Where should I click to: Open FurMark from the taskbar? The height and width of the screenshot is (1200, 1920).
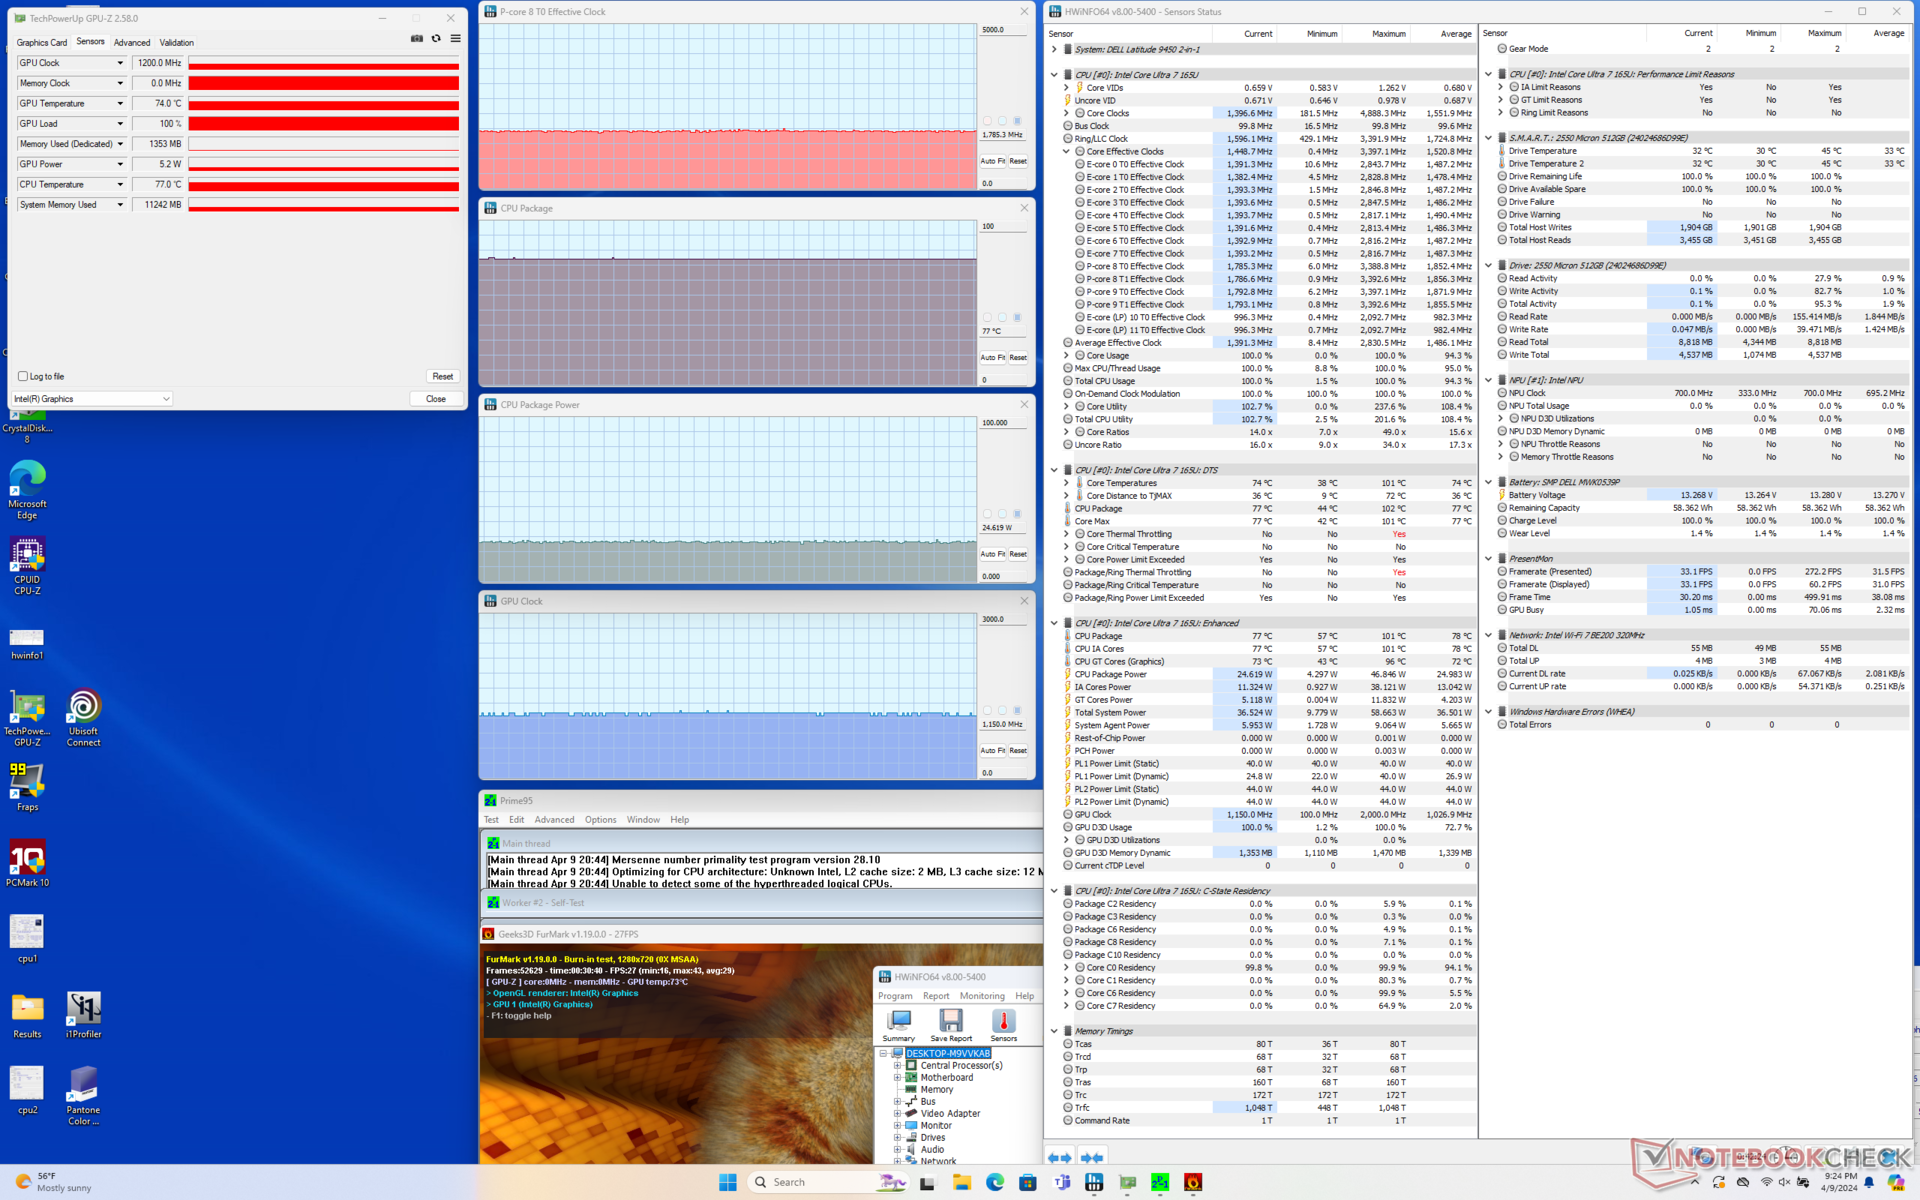[1193, 1182]
